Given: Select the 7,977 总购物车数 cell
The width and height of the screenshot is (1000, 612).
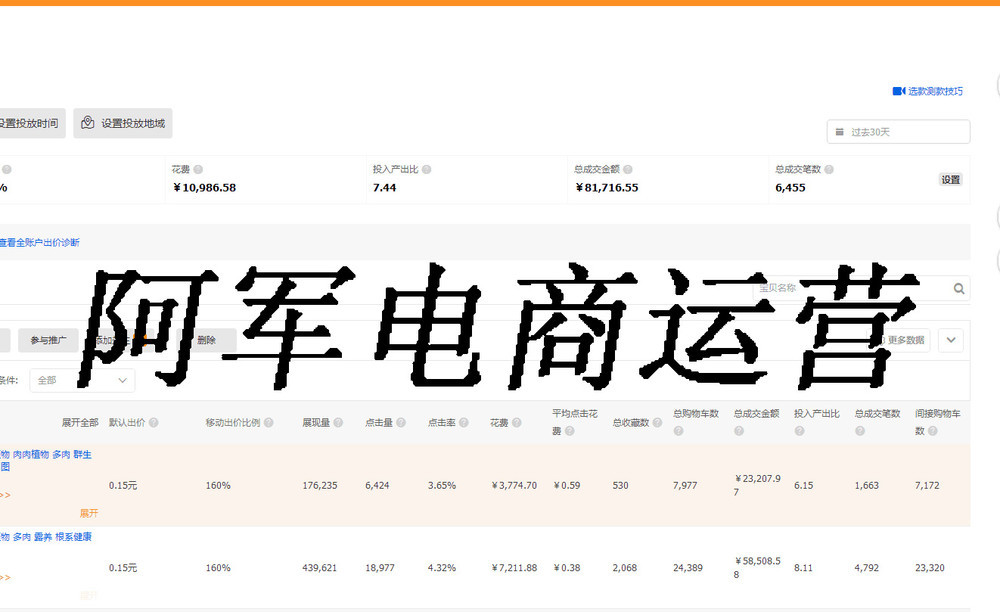Looking at the screenshot, I should [x=685, y=486].
